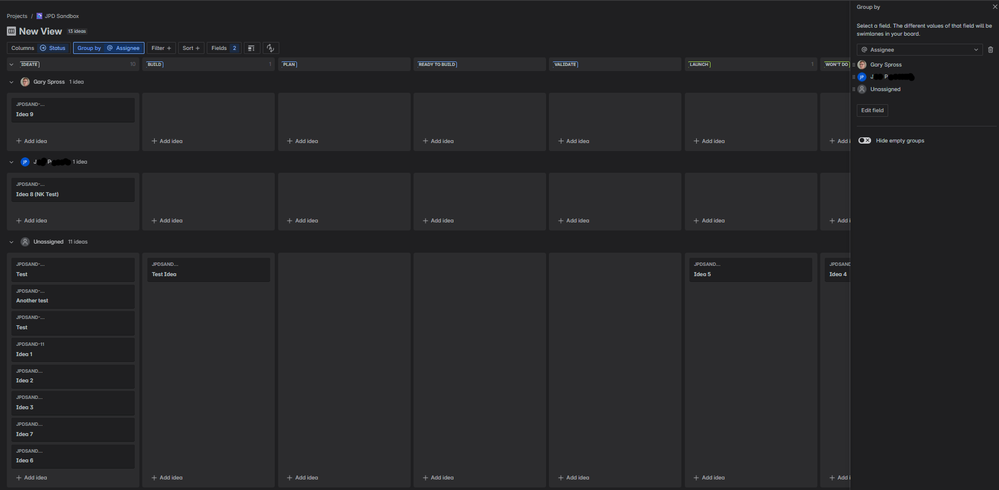Click the 13 ideas count badge

pyautogui.click(x=76, y=31)
